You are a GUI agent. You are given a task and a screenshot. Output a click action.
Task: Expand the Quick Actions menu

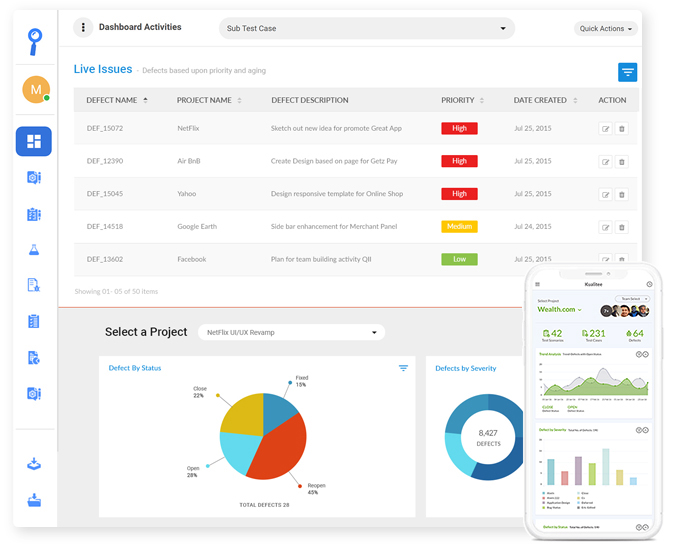[x=605, y=29]
